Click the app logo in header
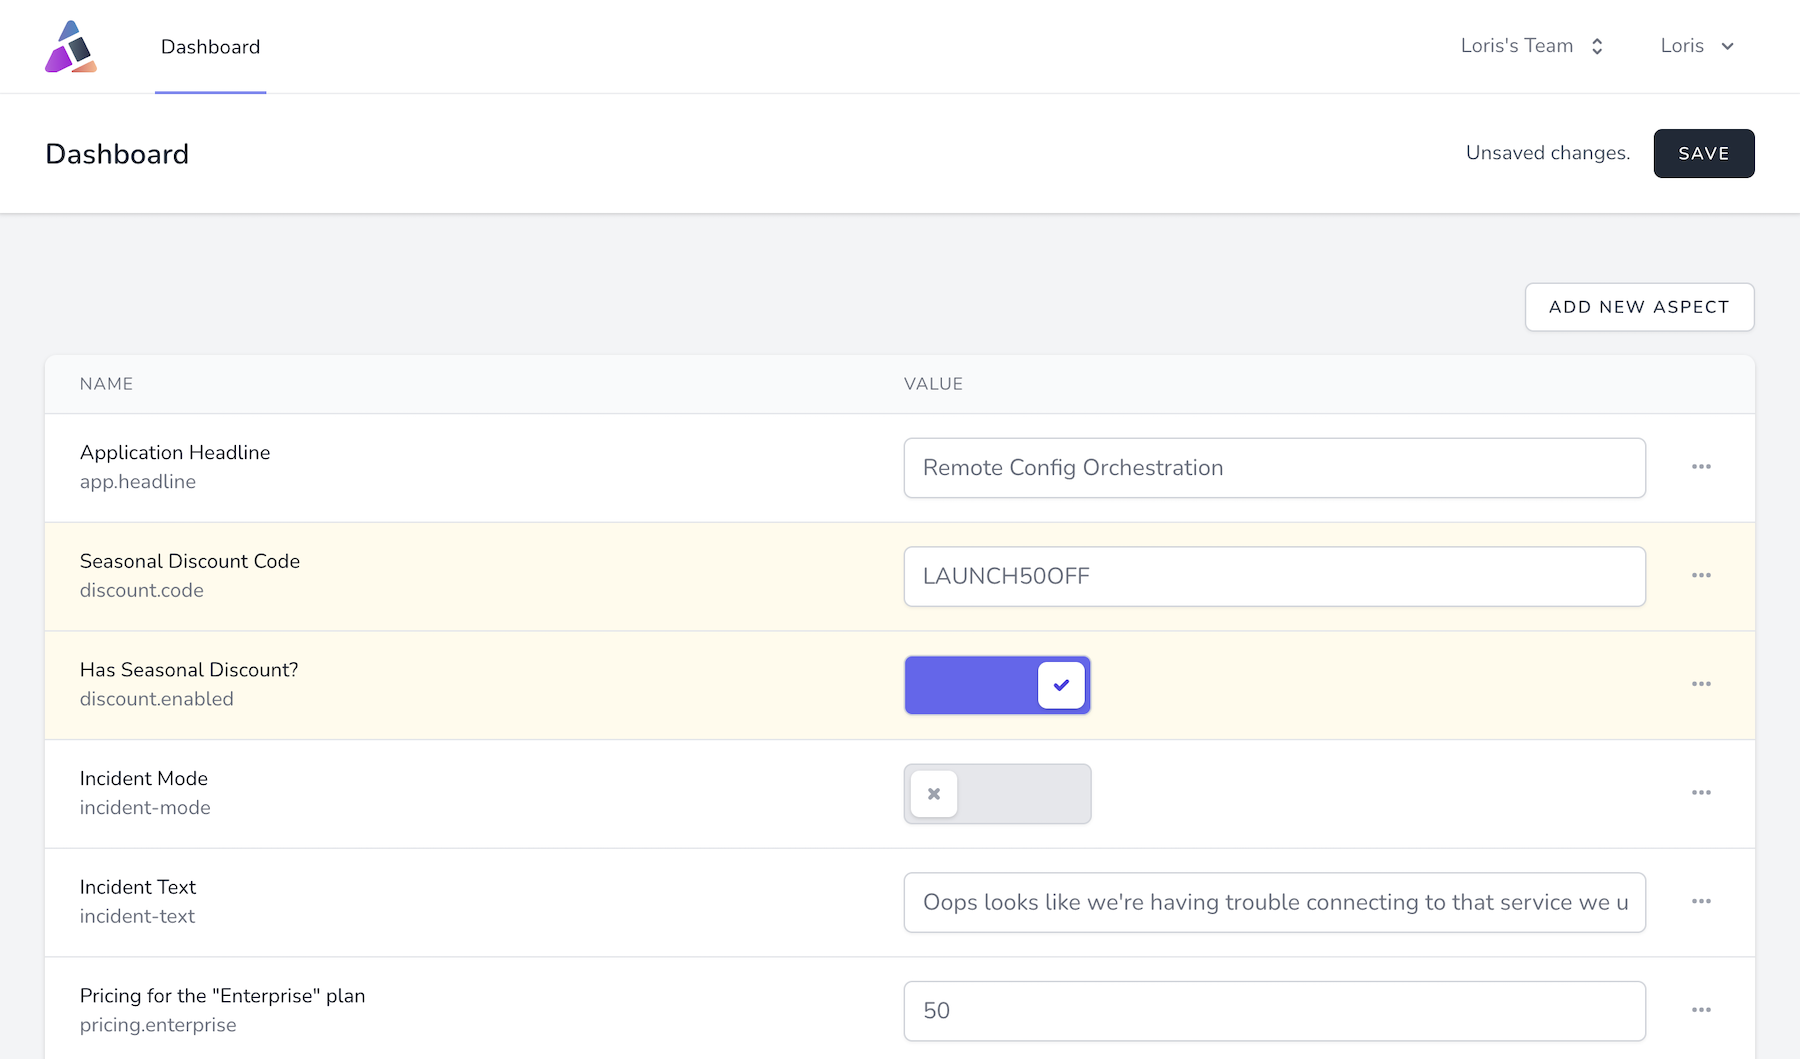Viewport: 1800px width, 1059px height. pos(70,47)
